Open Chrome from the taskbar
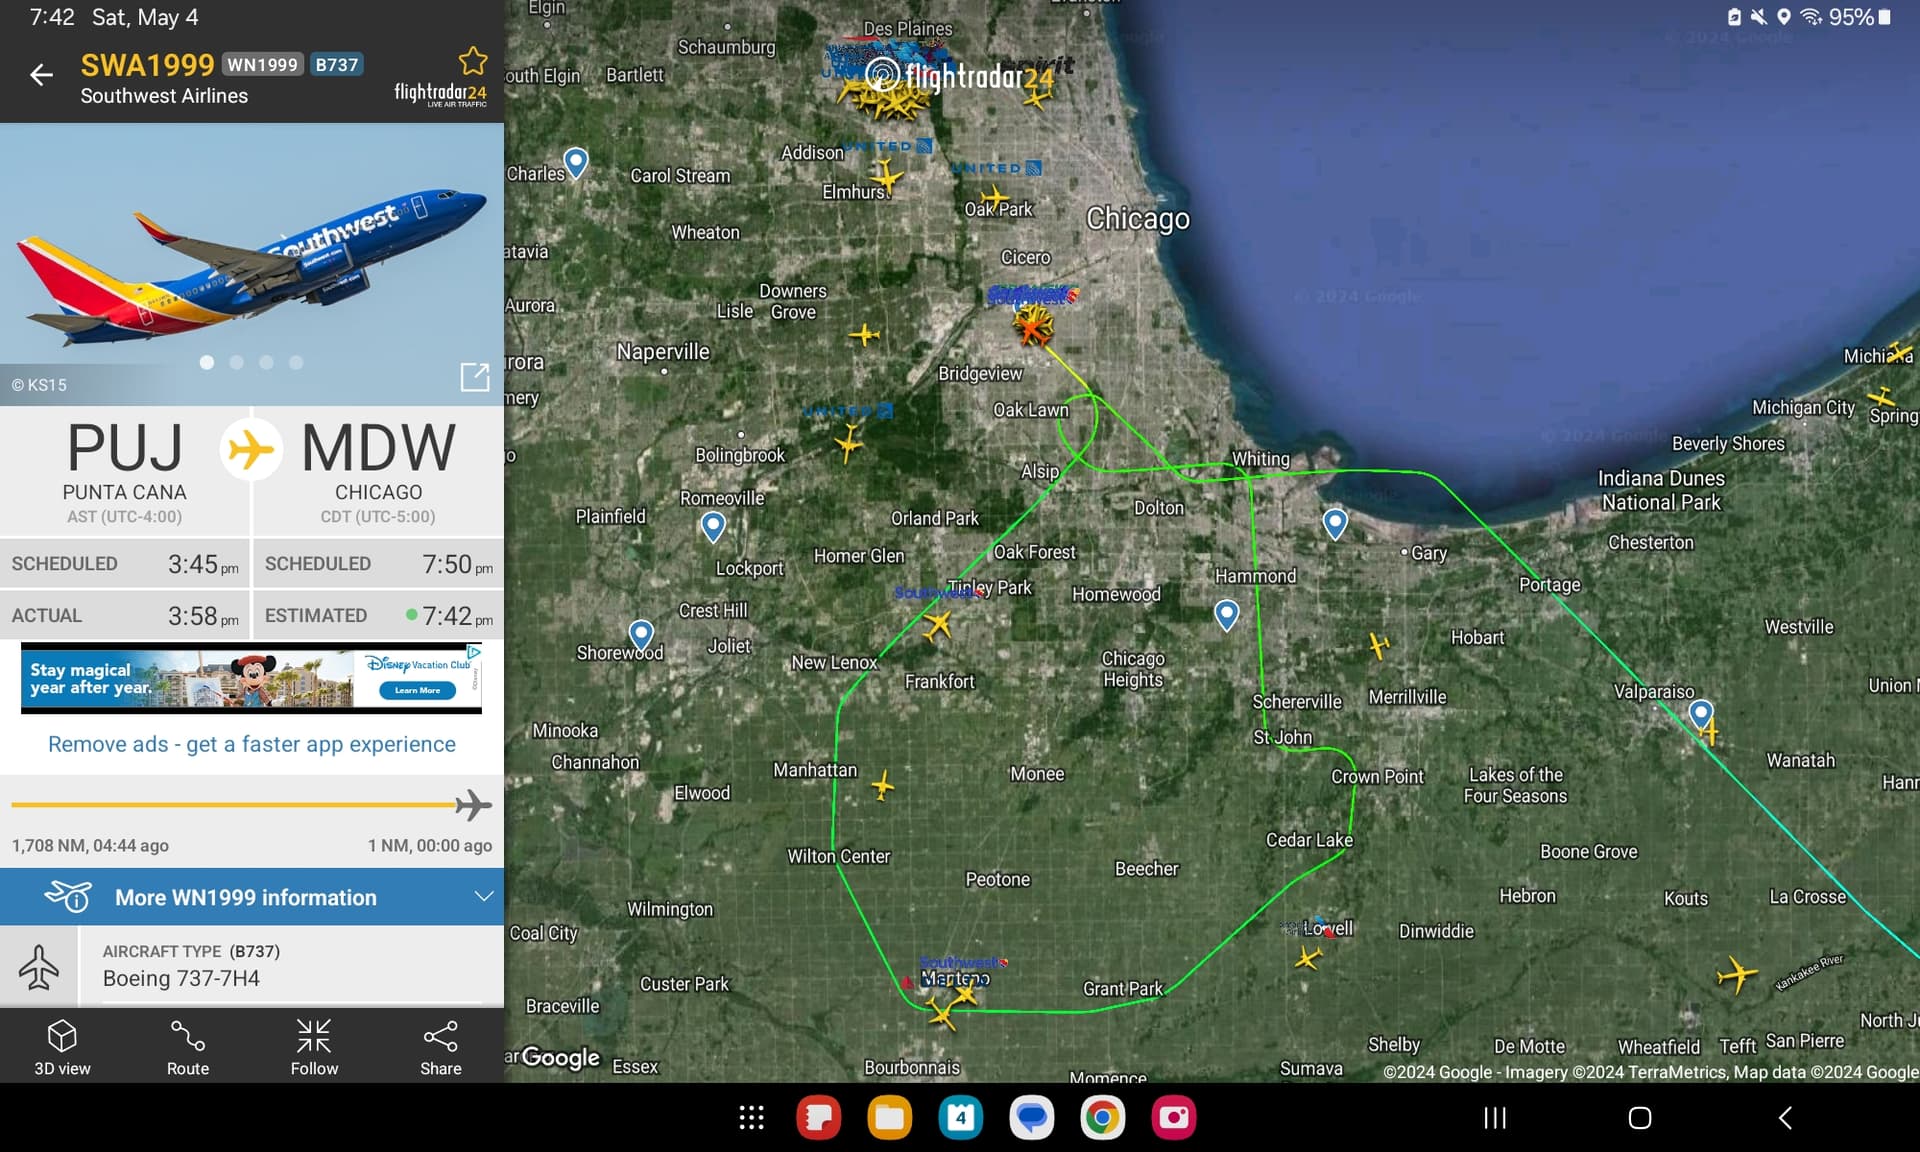The image size is (1920, 1152). [x=1102, y=1117]
